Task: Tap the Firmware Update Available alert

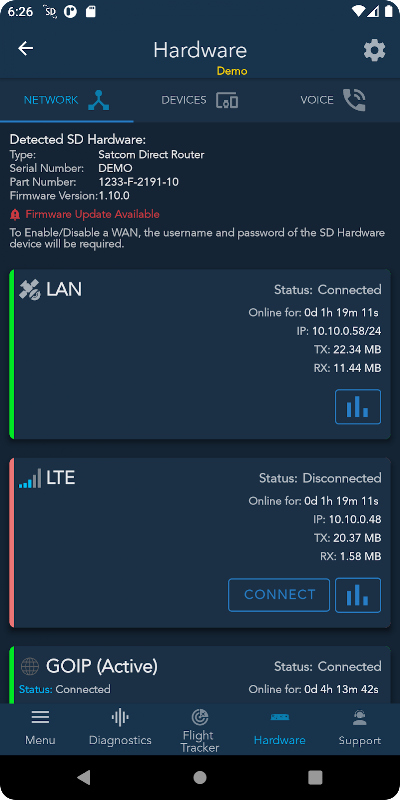Action: (85, 214)
